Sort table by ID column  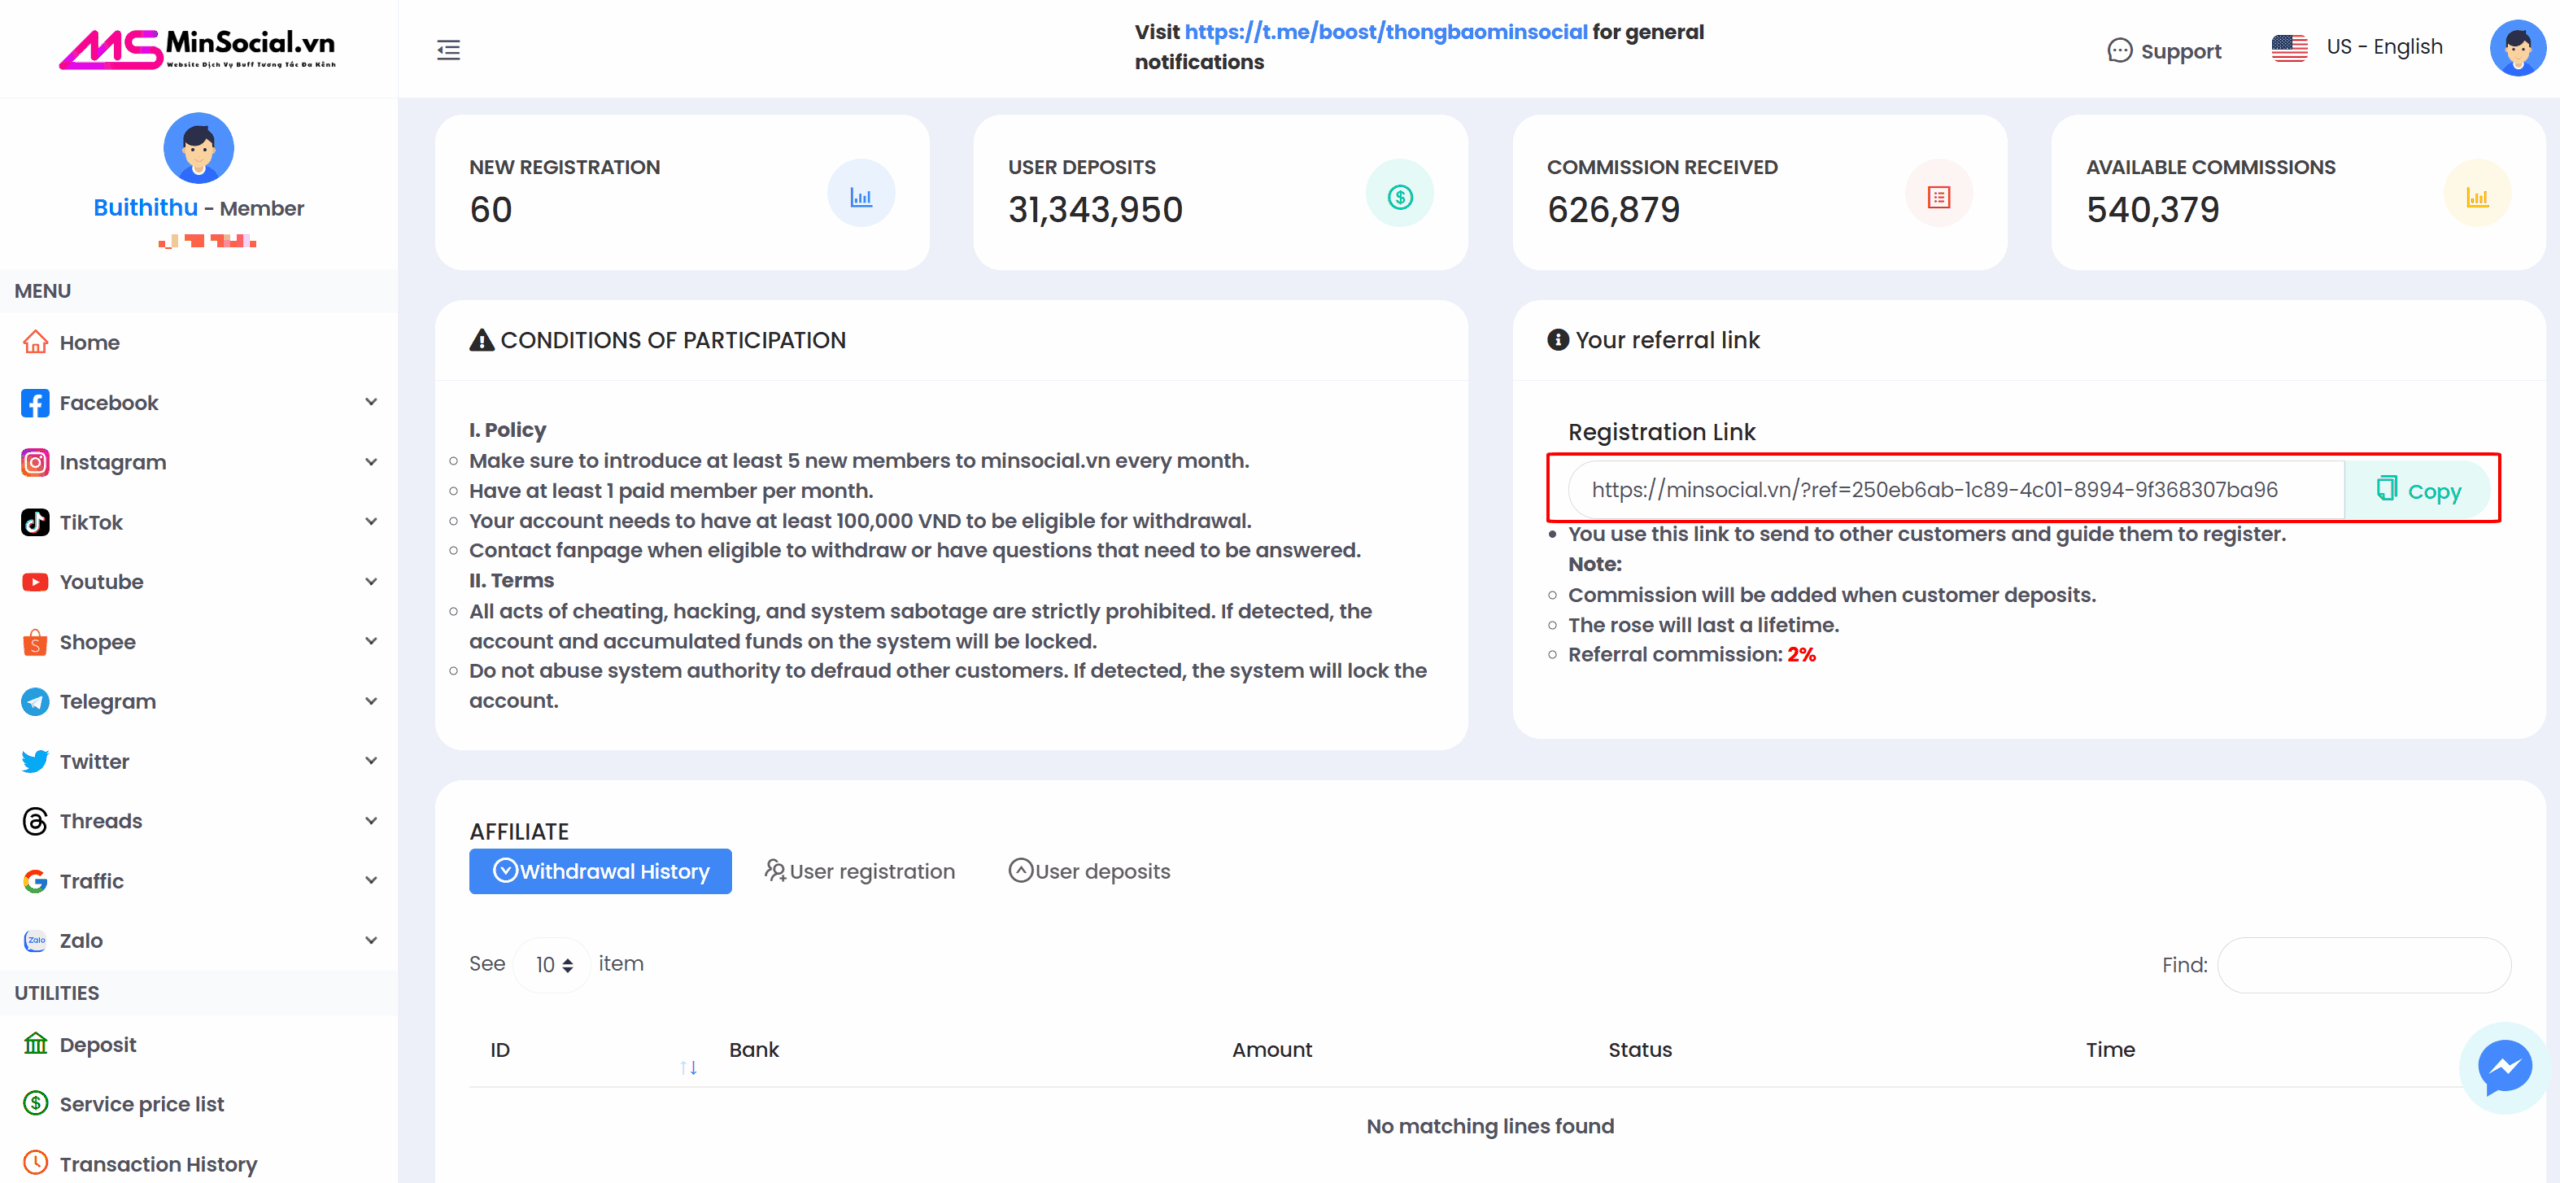[593, 1051]
